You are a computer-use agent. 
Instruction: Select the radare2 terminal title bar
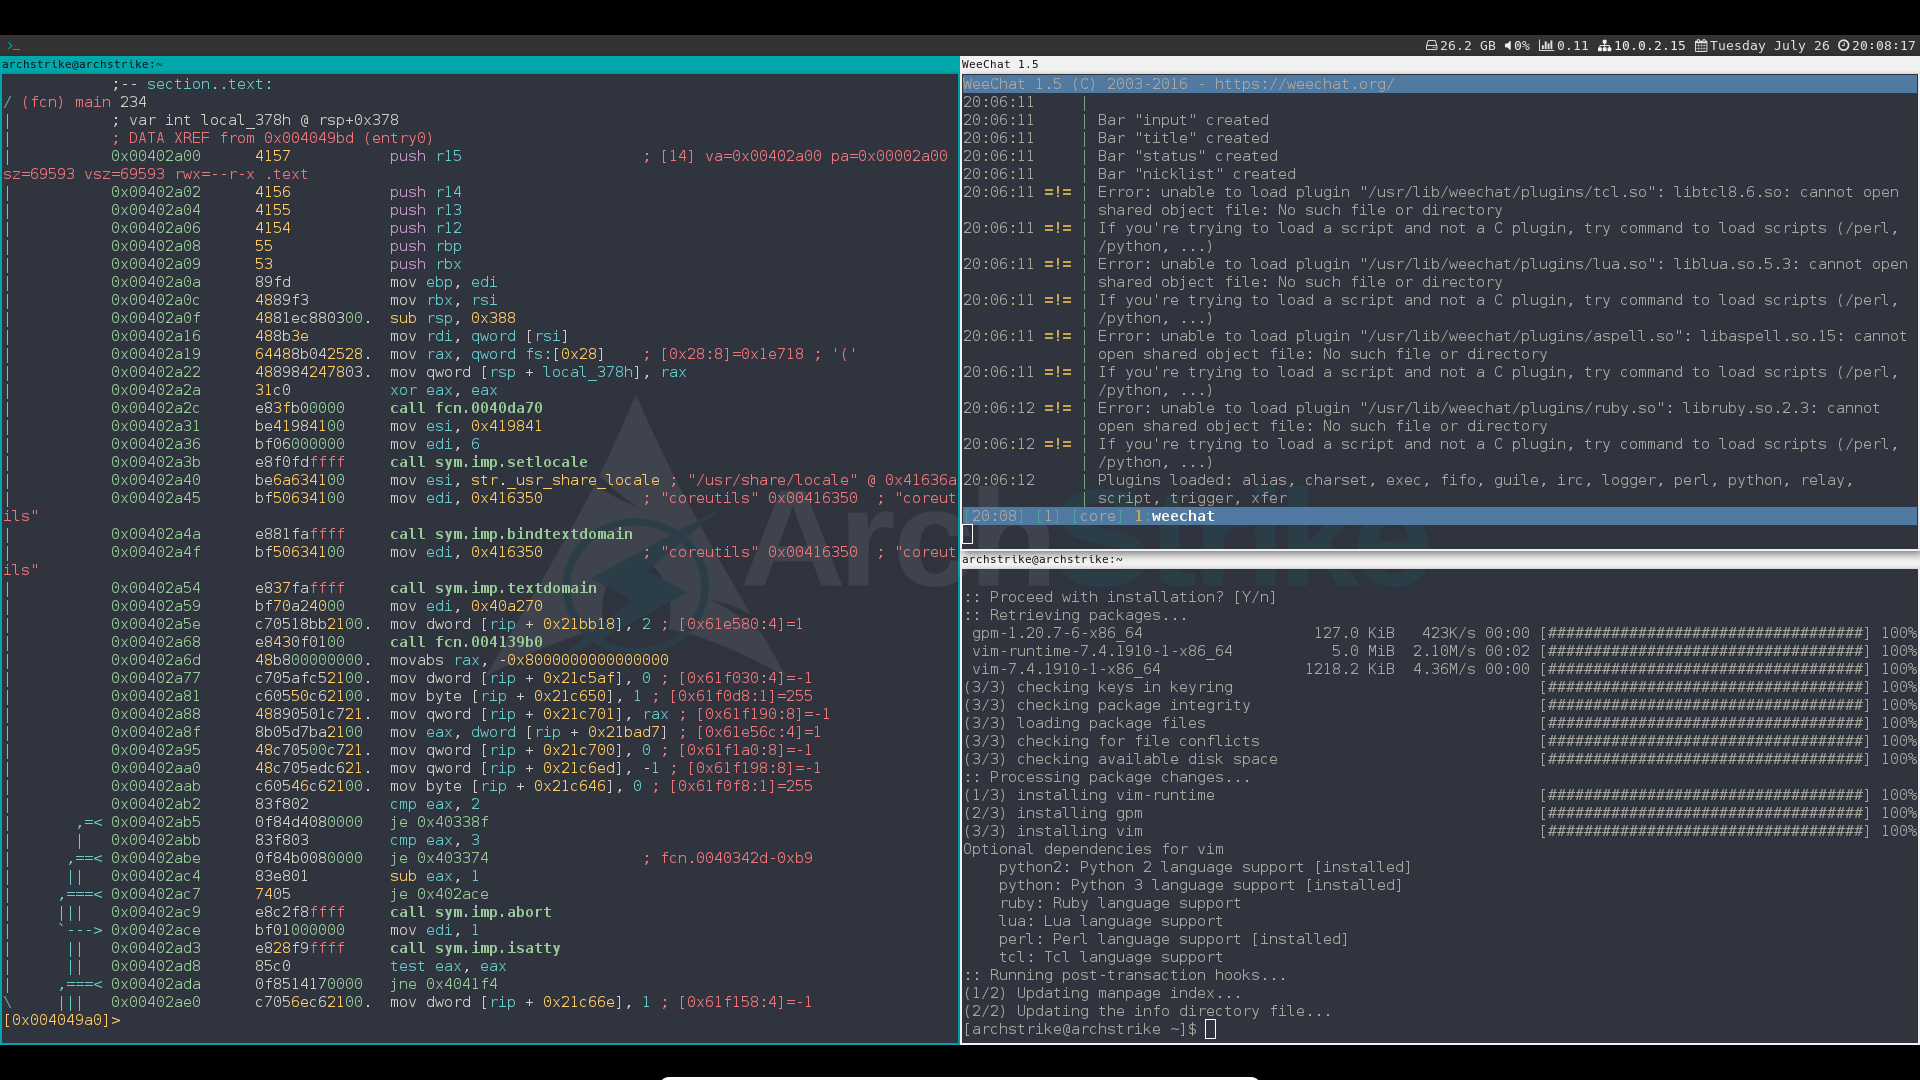tap(480, 64)
